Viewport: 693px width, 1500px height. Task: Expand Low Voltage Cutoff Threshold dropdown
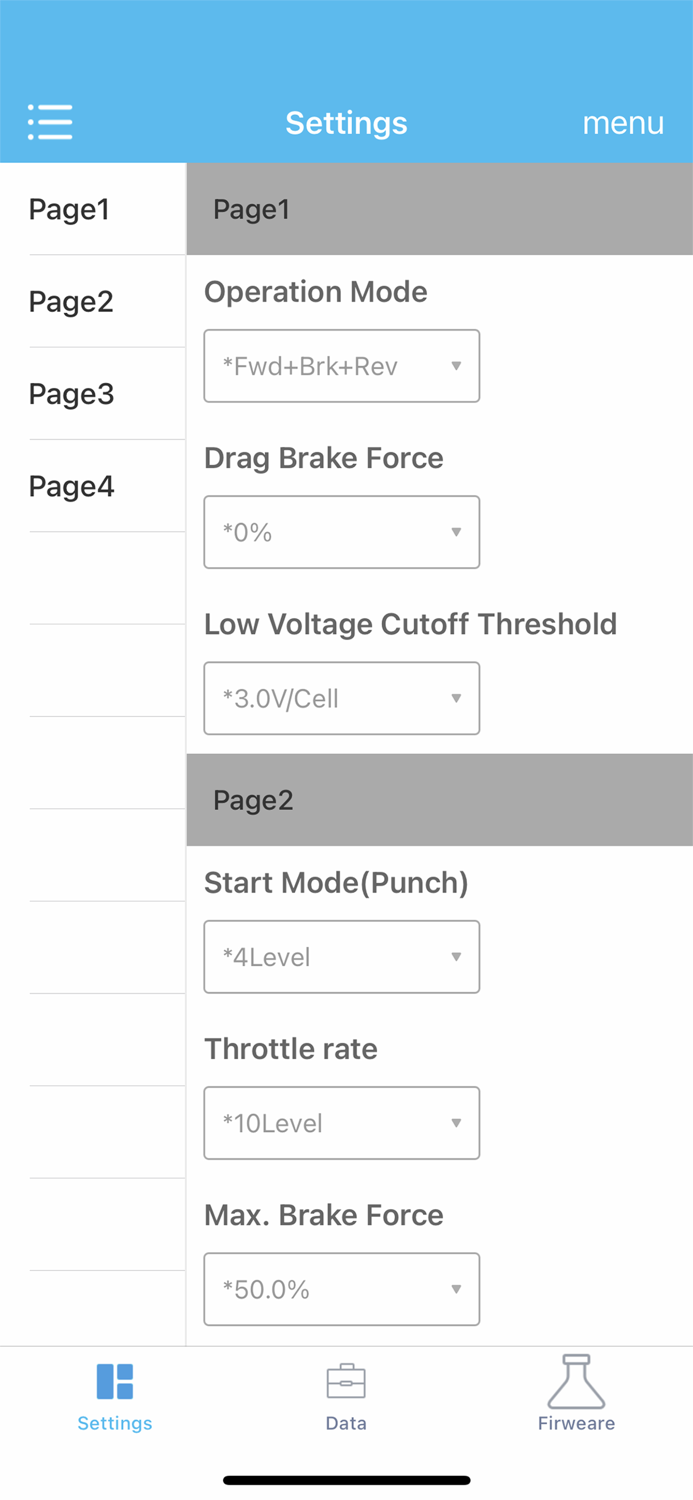341,698
